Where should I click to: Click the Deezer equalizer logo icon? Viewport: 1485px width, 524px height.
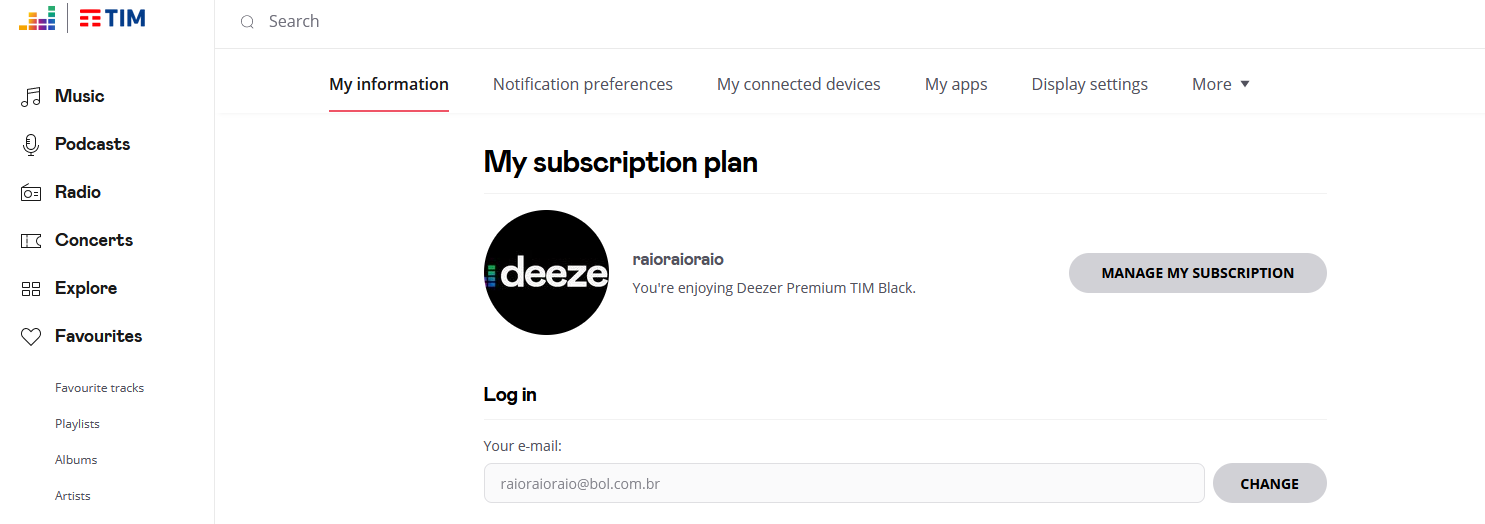click(x=37, y=18)
